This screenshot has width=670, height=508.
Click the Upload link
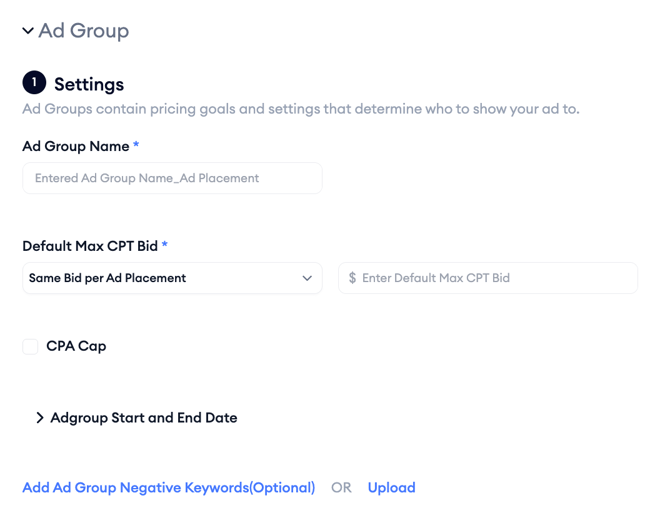[x=391, y=488]
